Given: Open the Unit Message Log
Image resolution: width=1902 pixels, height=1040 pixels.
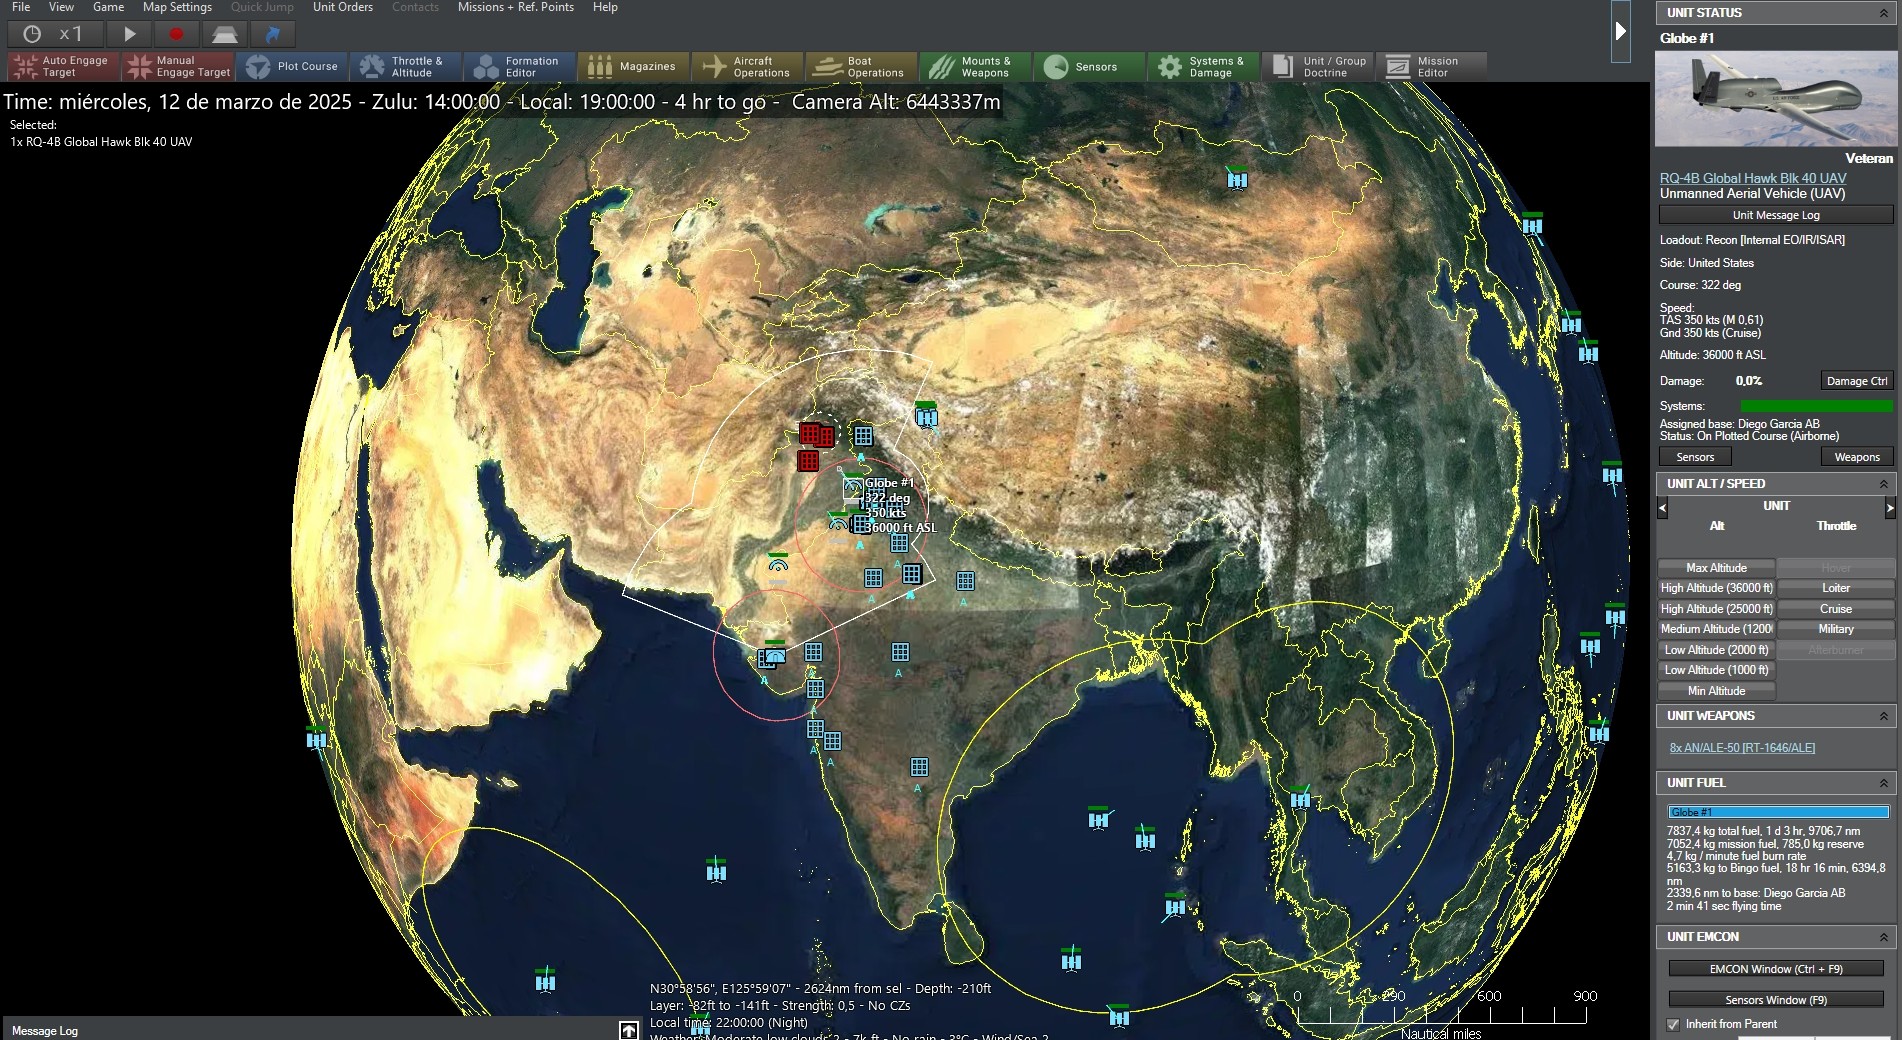Looking at the screenshot, I should click(1775, 214).
